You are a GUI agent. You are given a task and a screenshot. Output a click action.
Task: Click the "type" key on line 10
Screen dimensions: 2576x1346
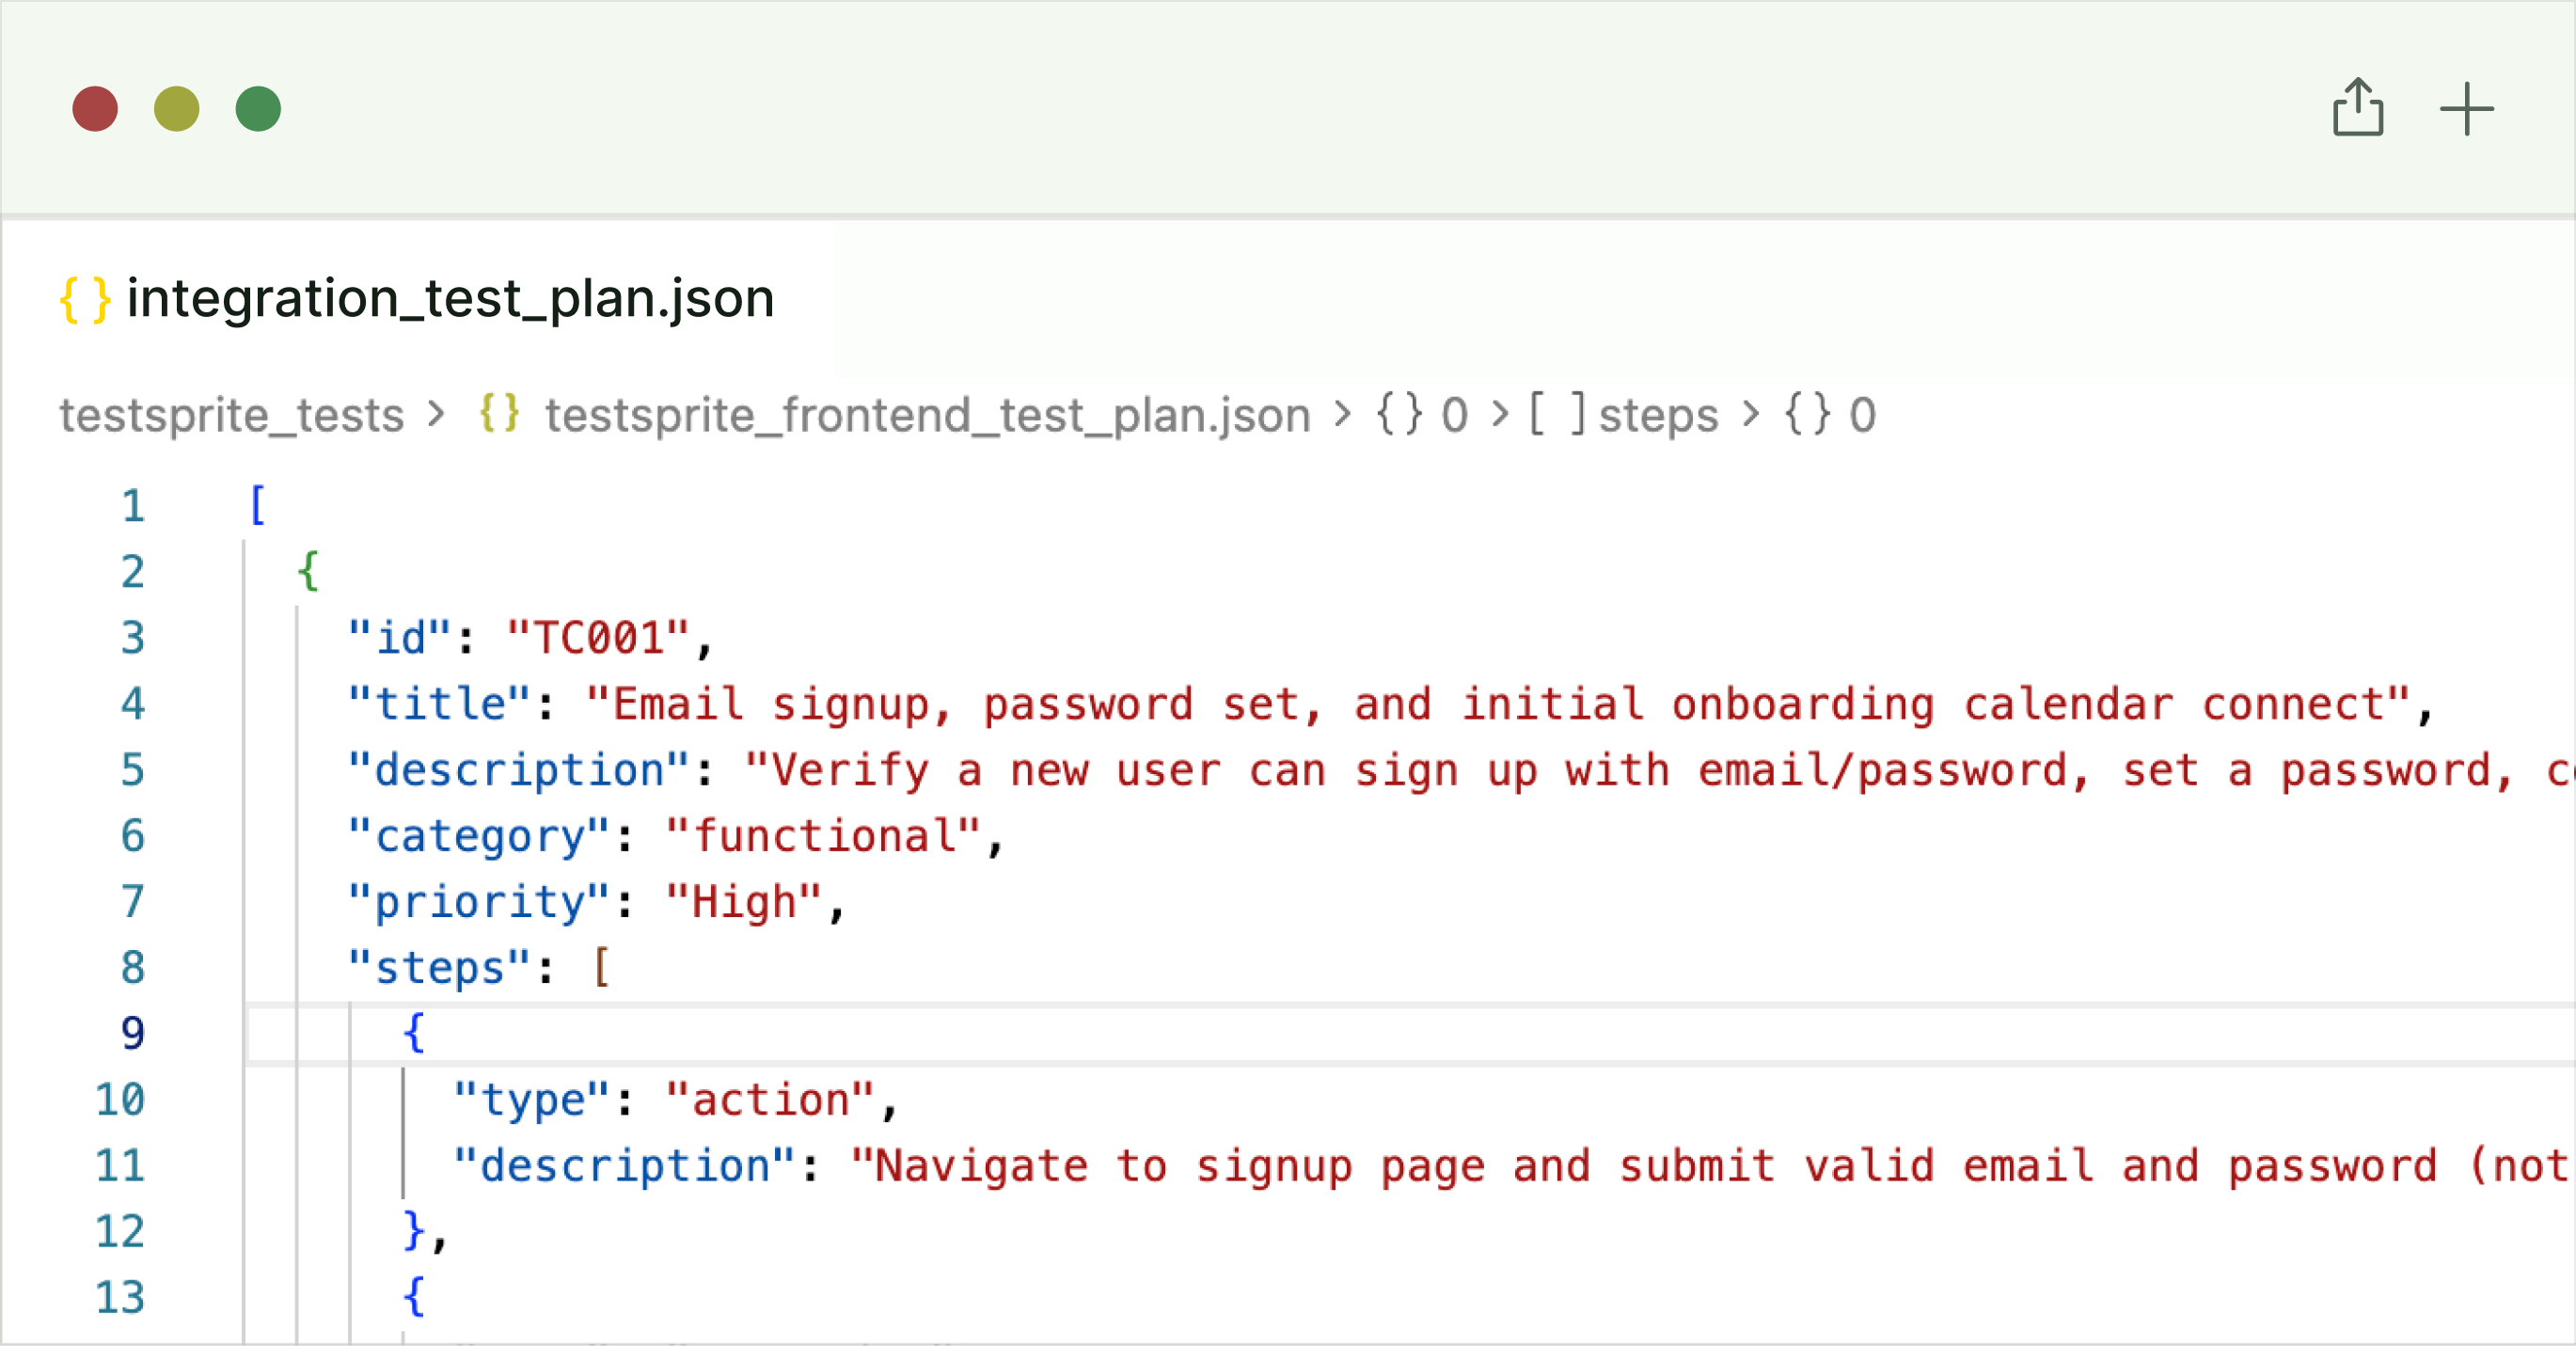[531, 1100]
